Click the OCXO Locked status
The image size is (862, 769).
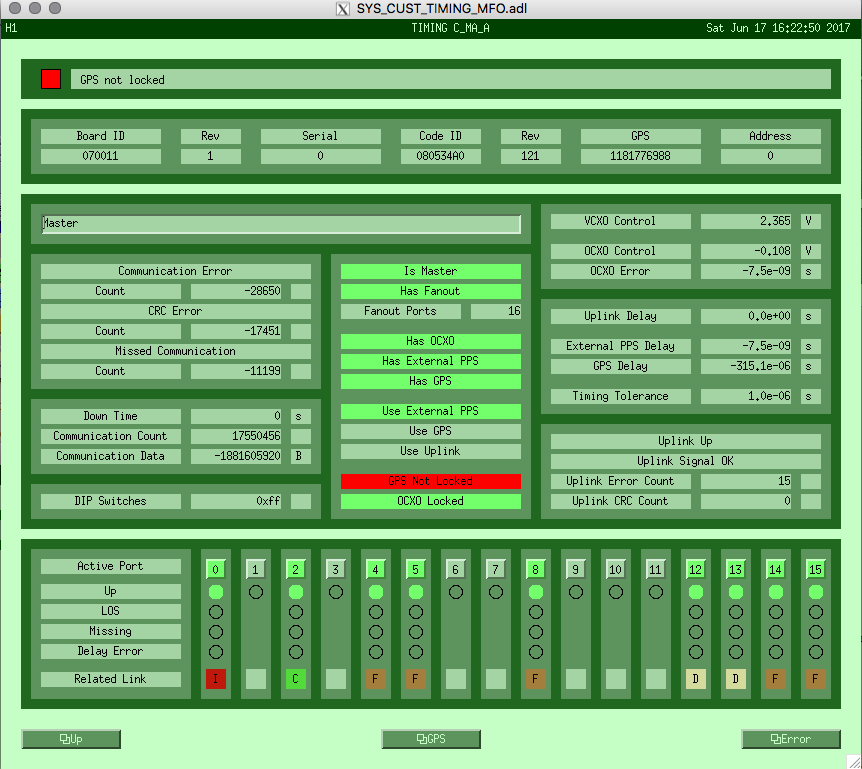[x=431, y=501]
